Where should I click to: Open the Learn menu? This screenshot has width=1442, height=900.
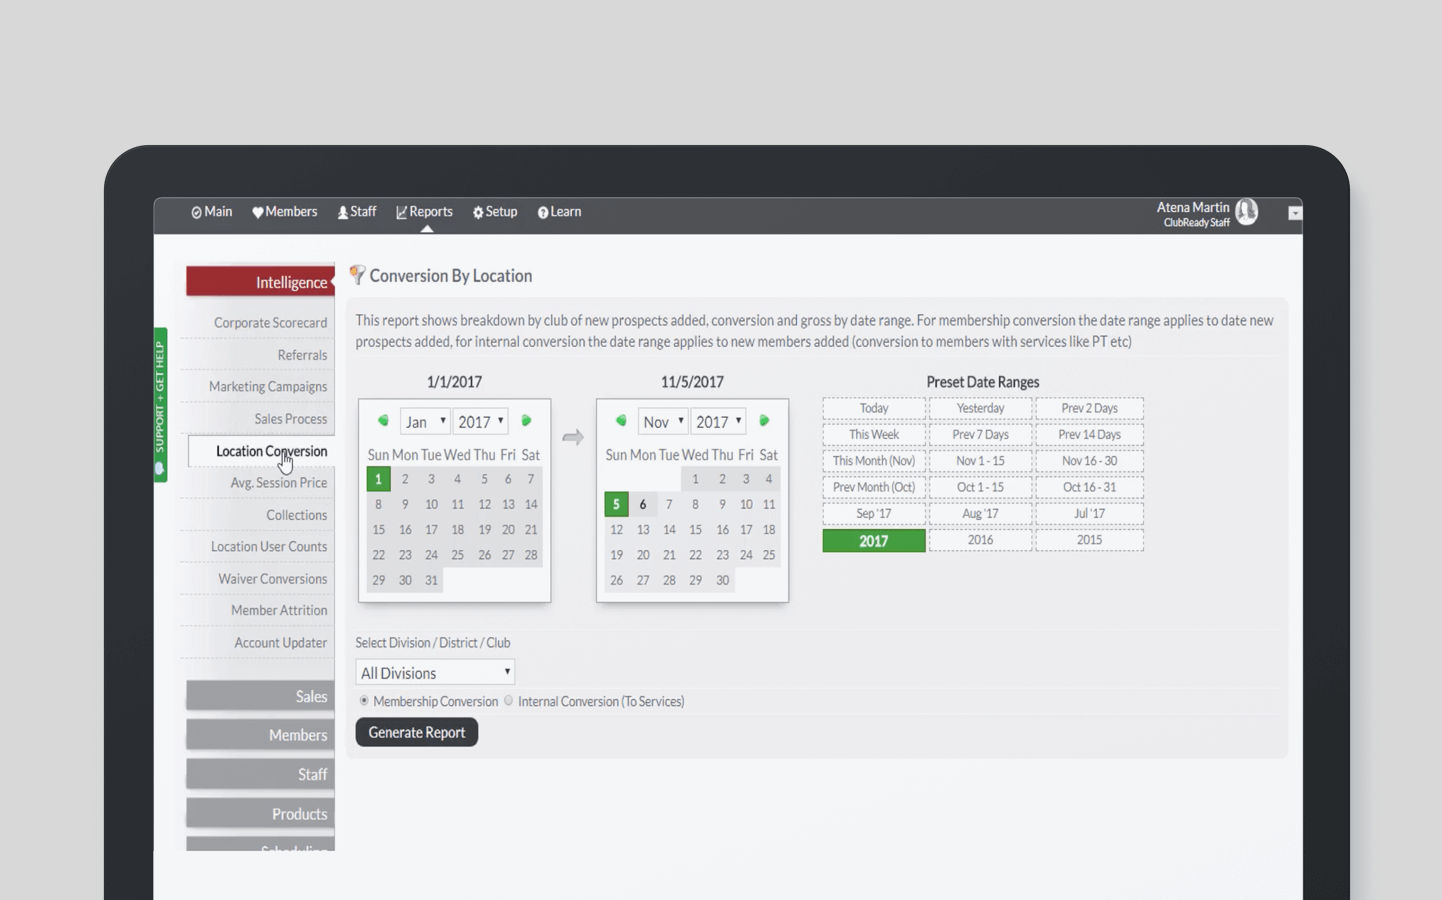click(x=559, y=212)
